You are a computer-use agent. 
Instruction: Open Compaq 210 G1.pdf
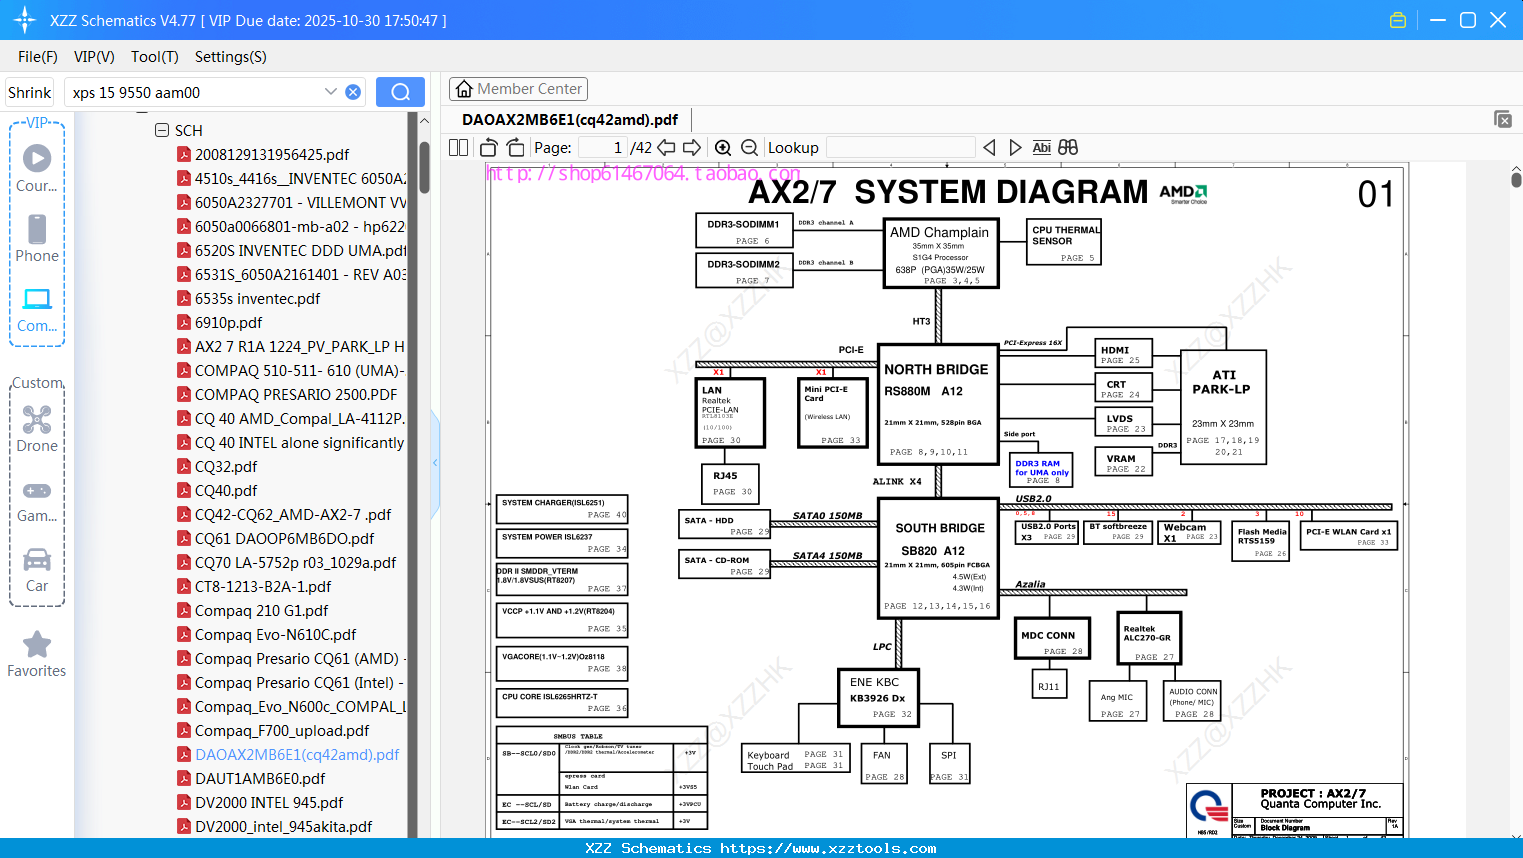click(261, 610)
